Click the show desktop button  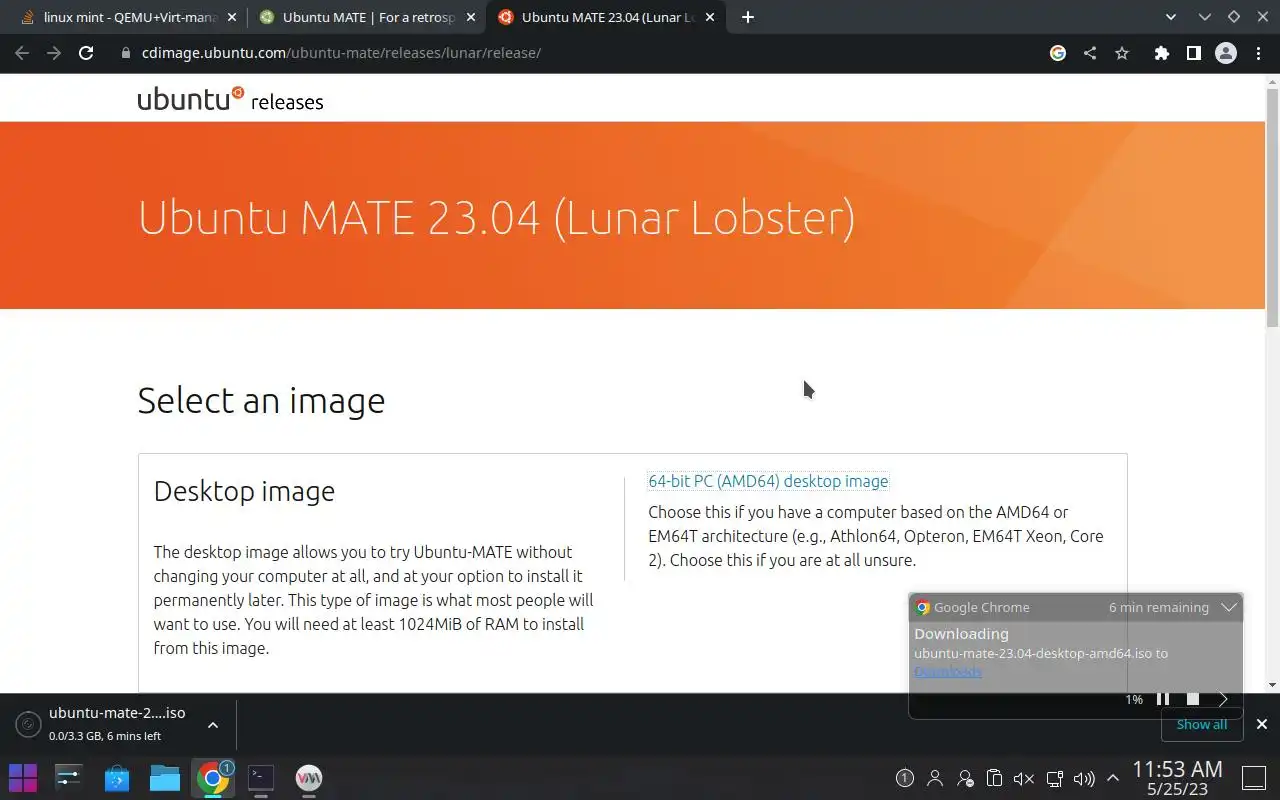pos(1254,778)
